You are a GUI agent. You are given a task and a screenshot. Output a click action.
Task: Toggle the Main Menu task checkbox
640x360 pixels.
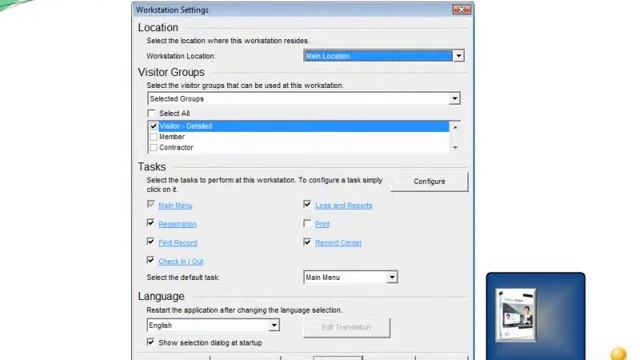(x=151, y=204)
